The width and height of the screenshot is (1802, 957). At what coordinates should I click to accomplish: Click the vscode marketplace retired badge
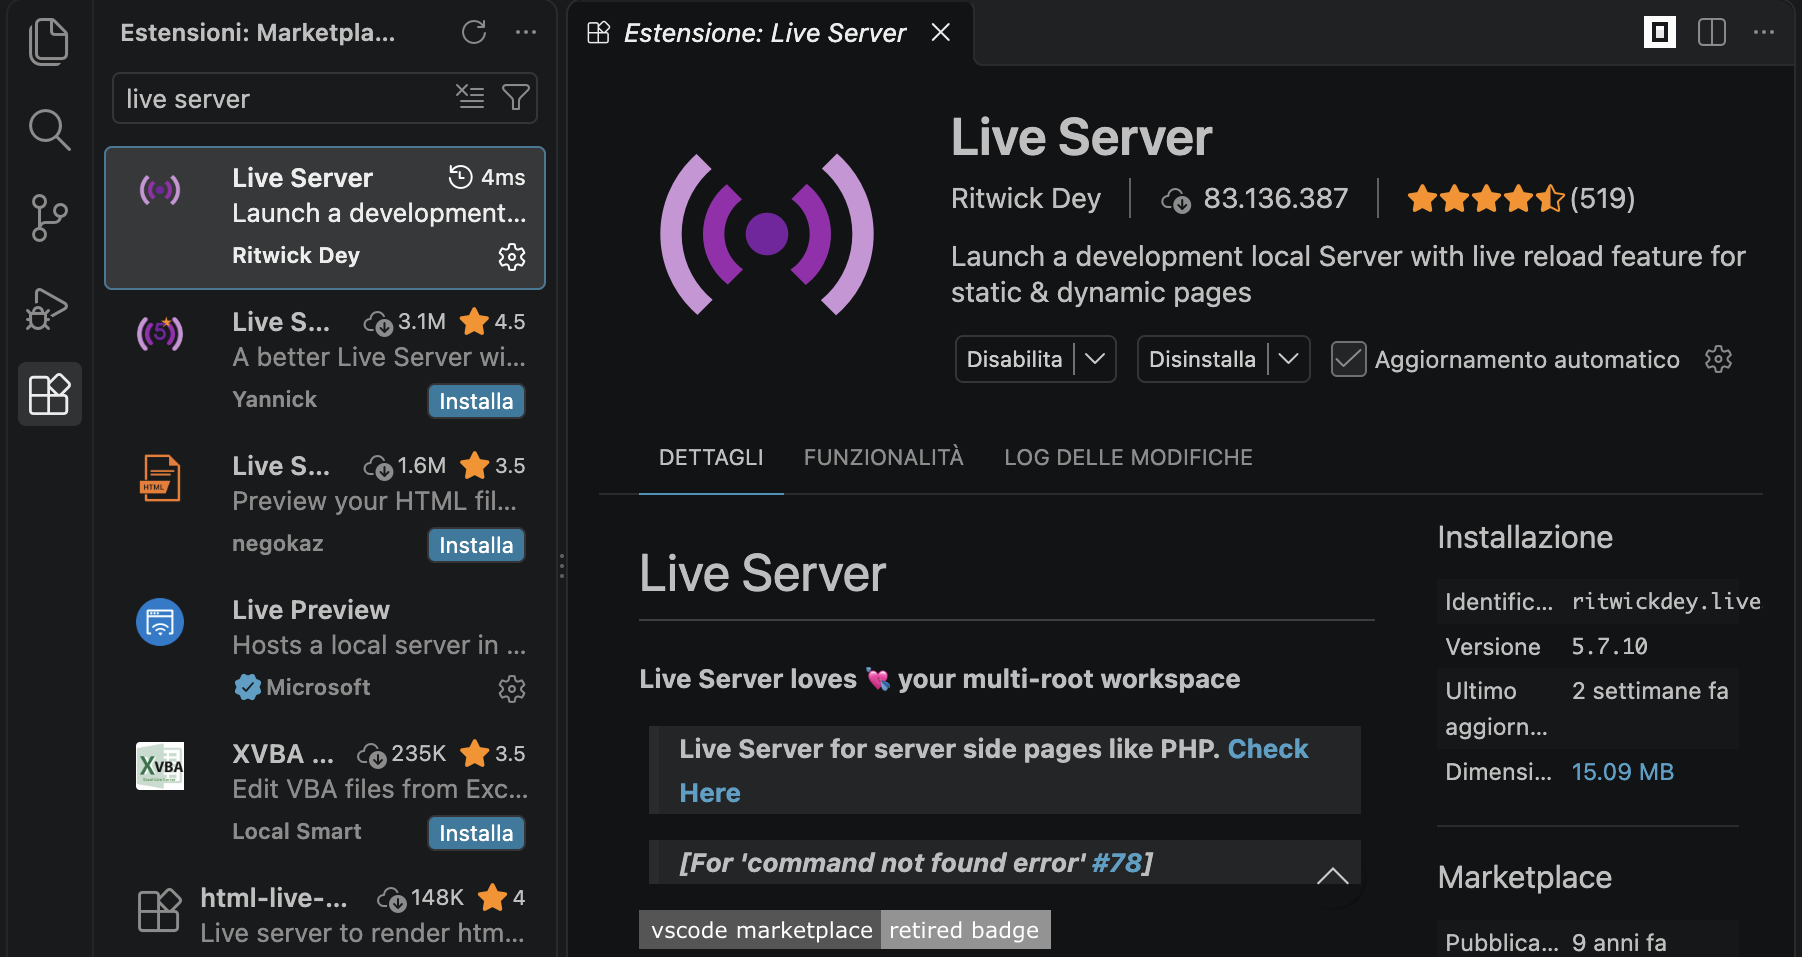tap(845, 930)
